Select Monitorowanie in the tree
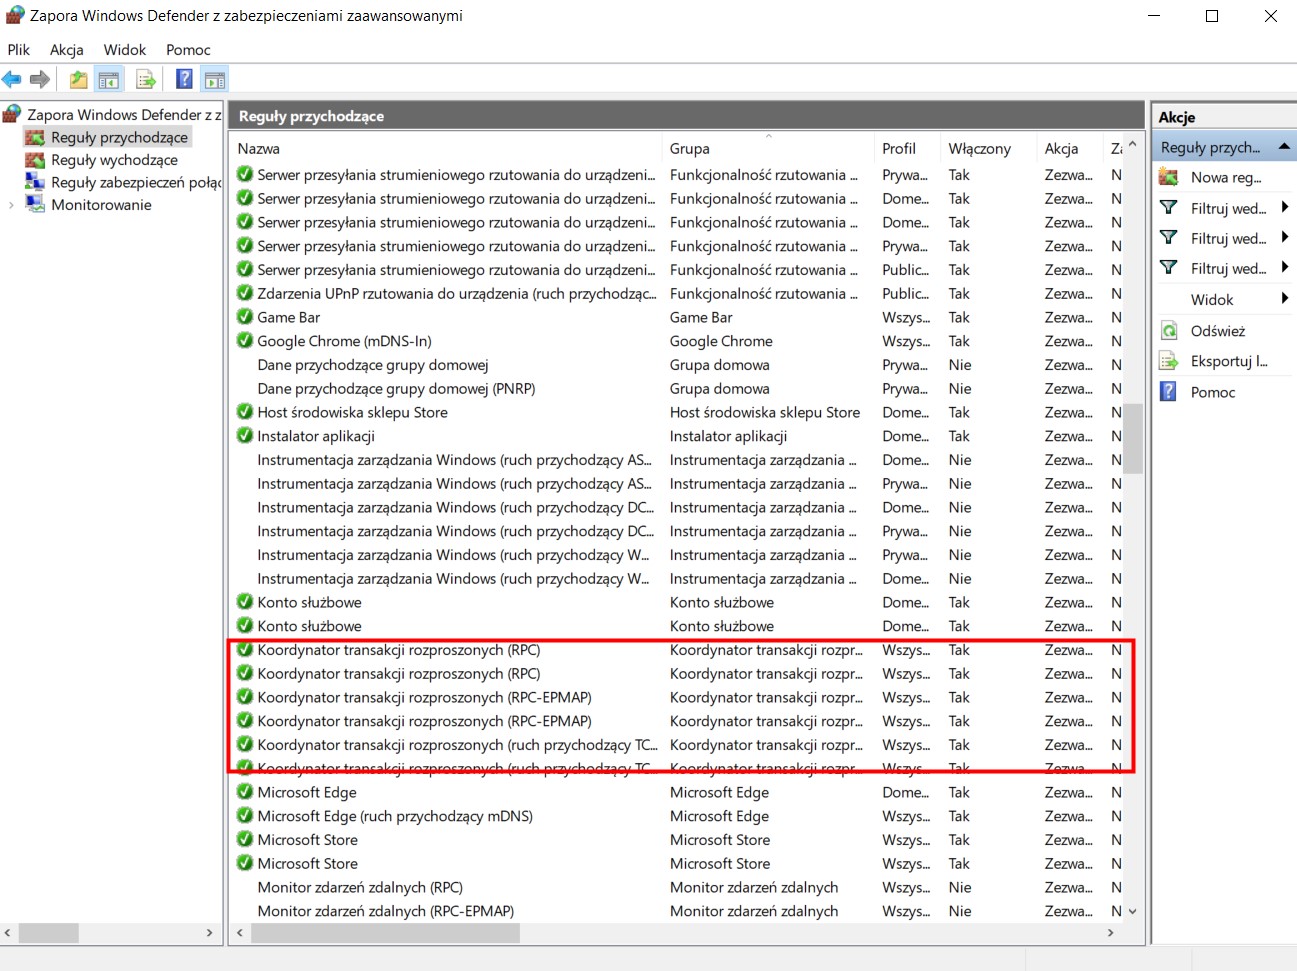This screenshot has height=971, width=1297. click(x=101, y=205)
